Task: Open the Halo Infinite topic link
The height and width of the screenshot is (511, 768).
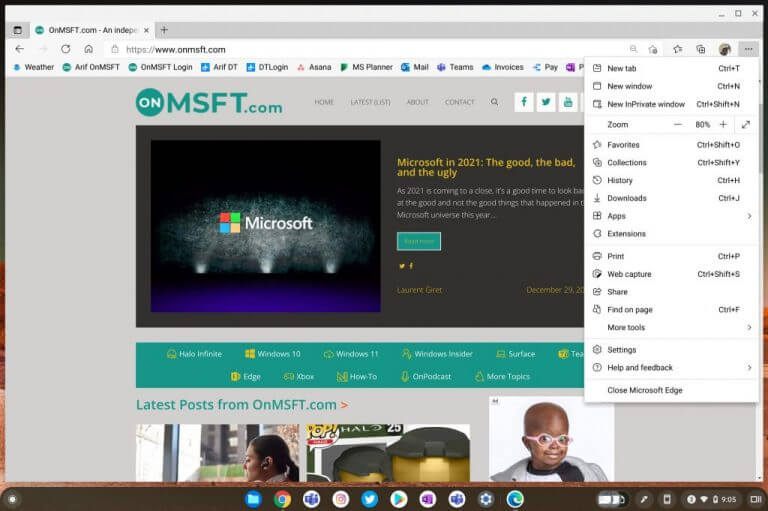Action: 194,354
